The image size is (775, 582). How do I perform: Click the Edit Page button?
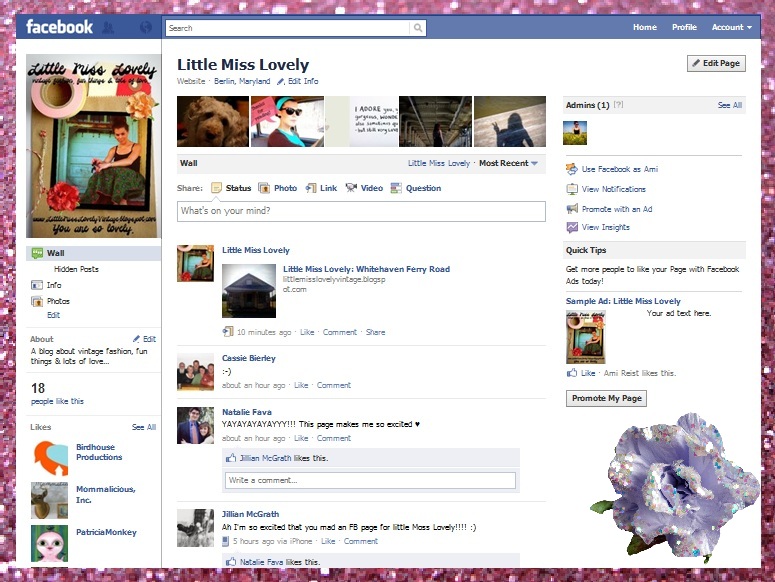pos(716,63)
